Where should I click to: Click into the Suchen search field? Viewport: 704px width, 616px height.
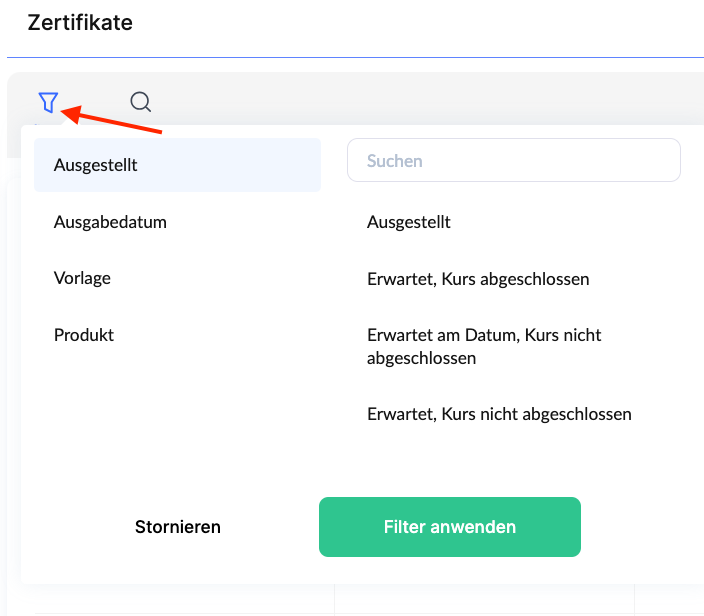[513, 160]
